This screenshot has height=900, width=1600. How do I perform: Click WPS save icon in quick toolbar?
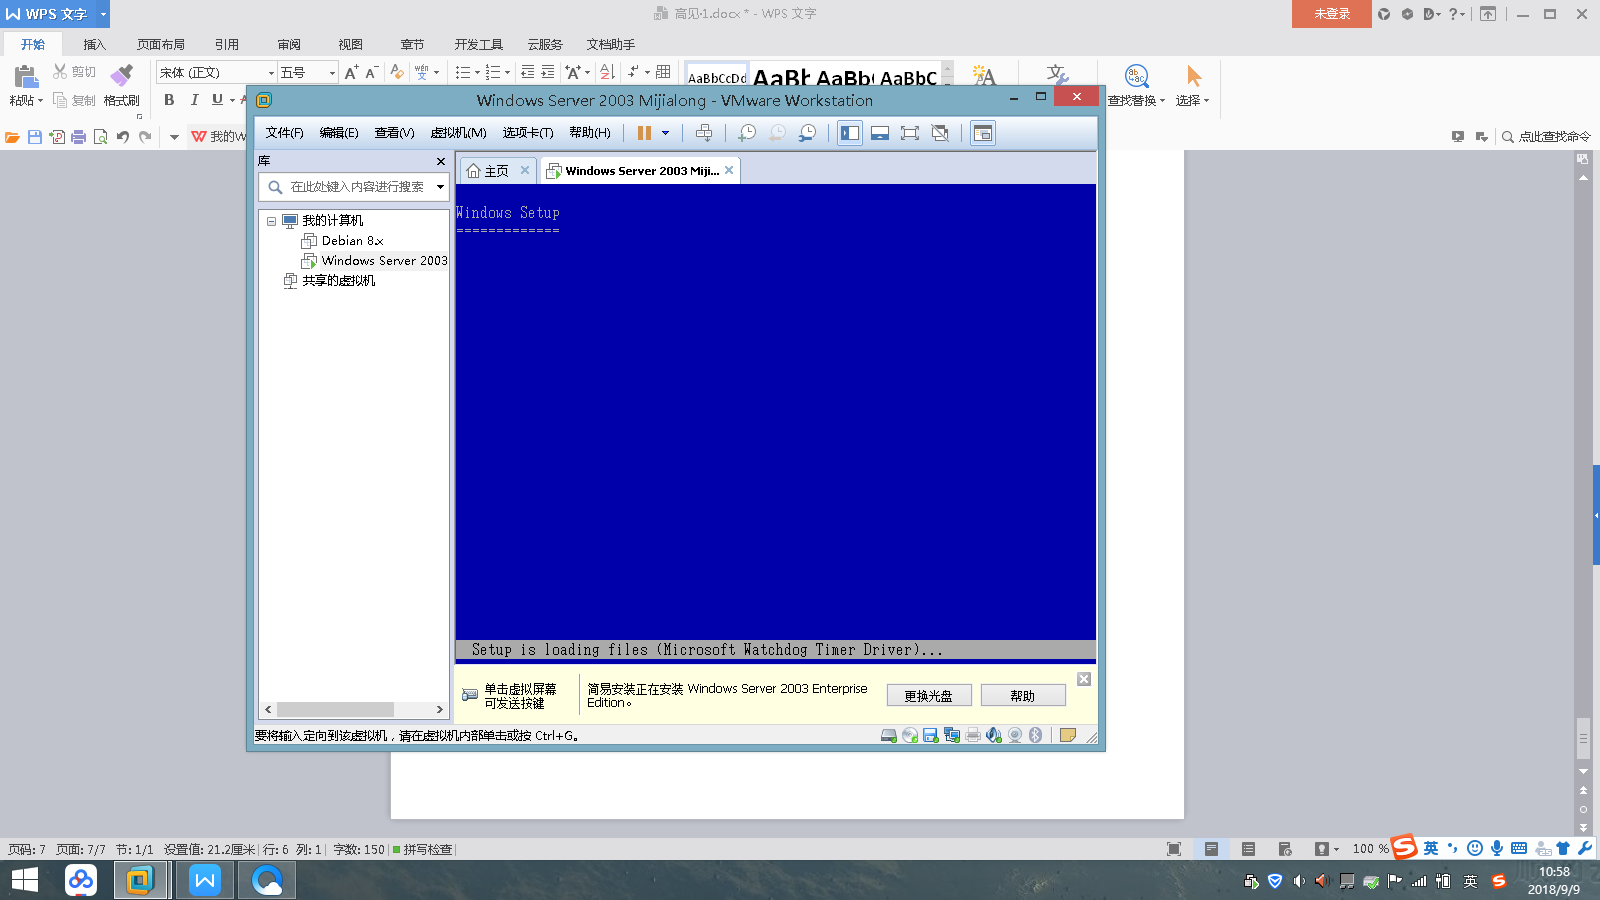click(35, 137)
